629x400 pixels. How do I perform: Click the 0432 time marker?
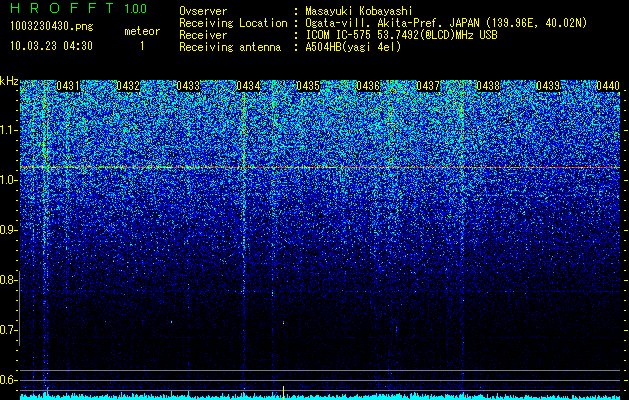(128, 86)
